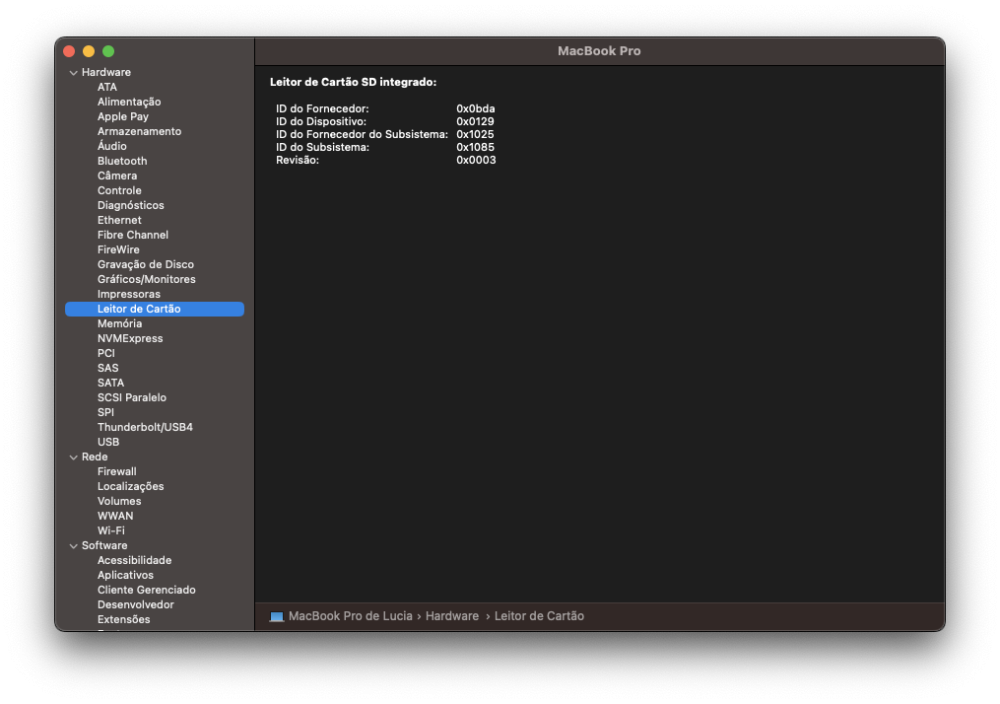Open the FireWire entry

click(118, 249)
